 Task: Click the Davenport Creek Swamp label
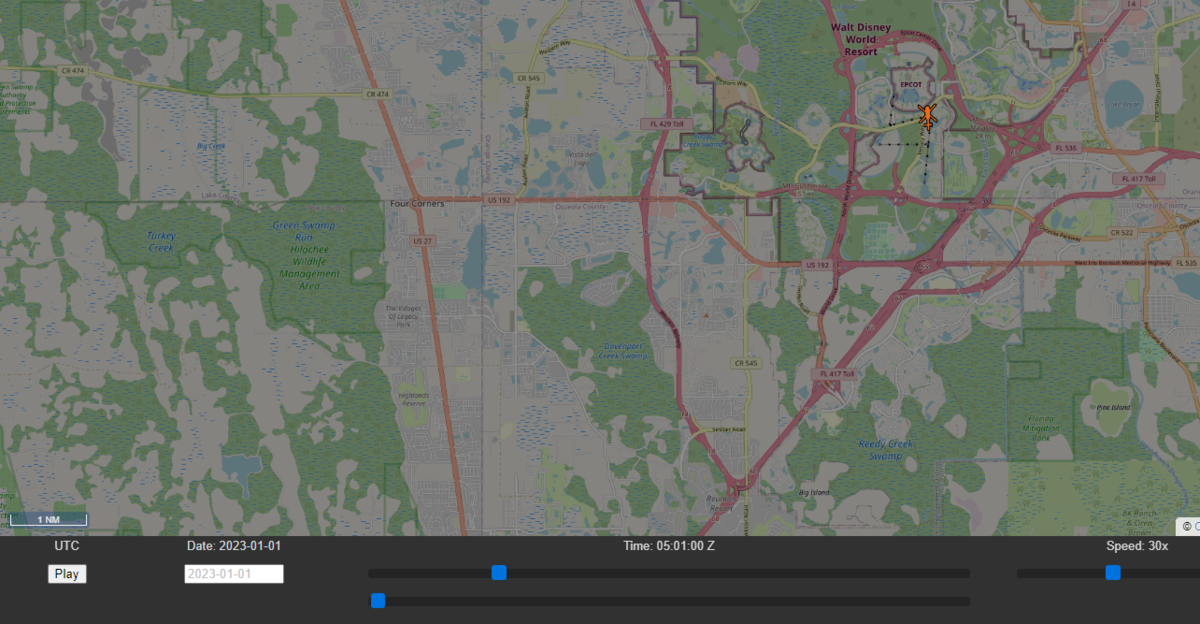tap(623, 350)
